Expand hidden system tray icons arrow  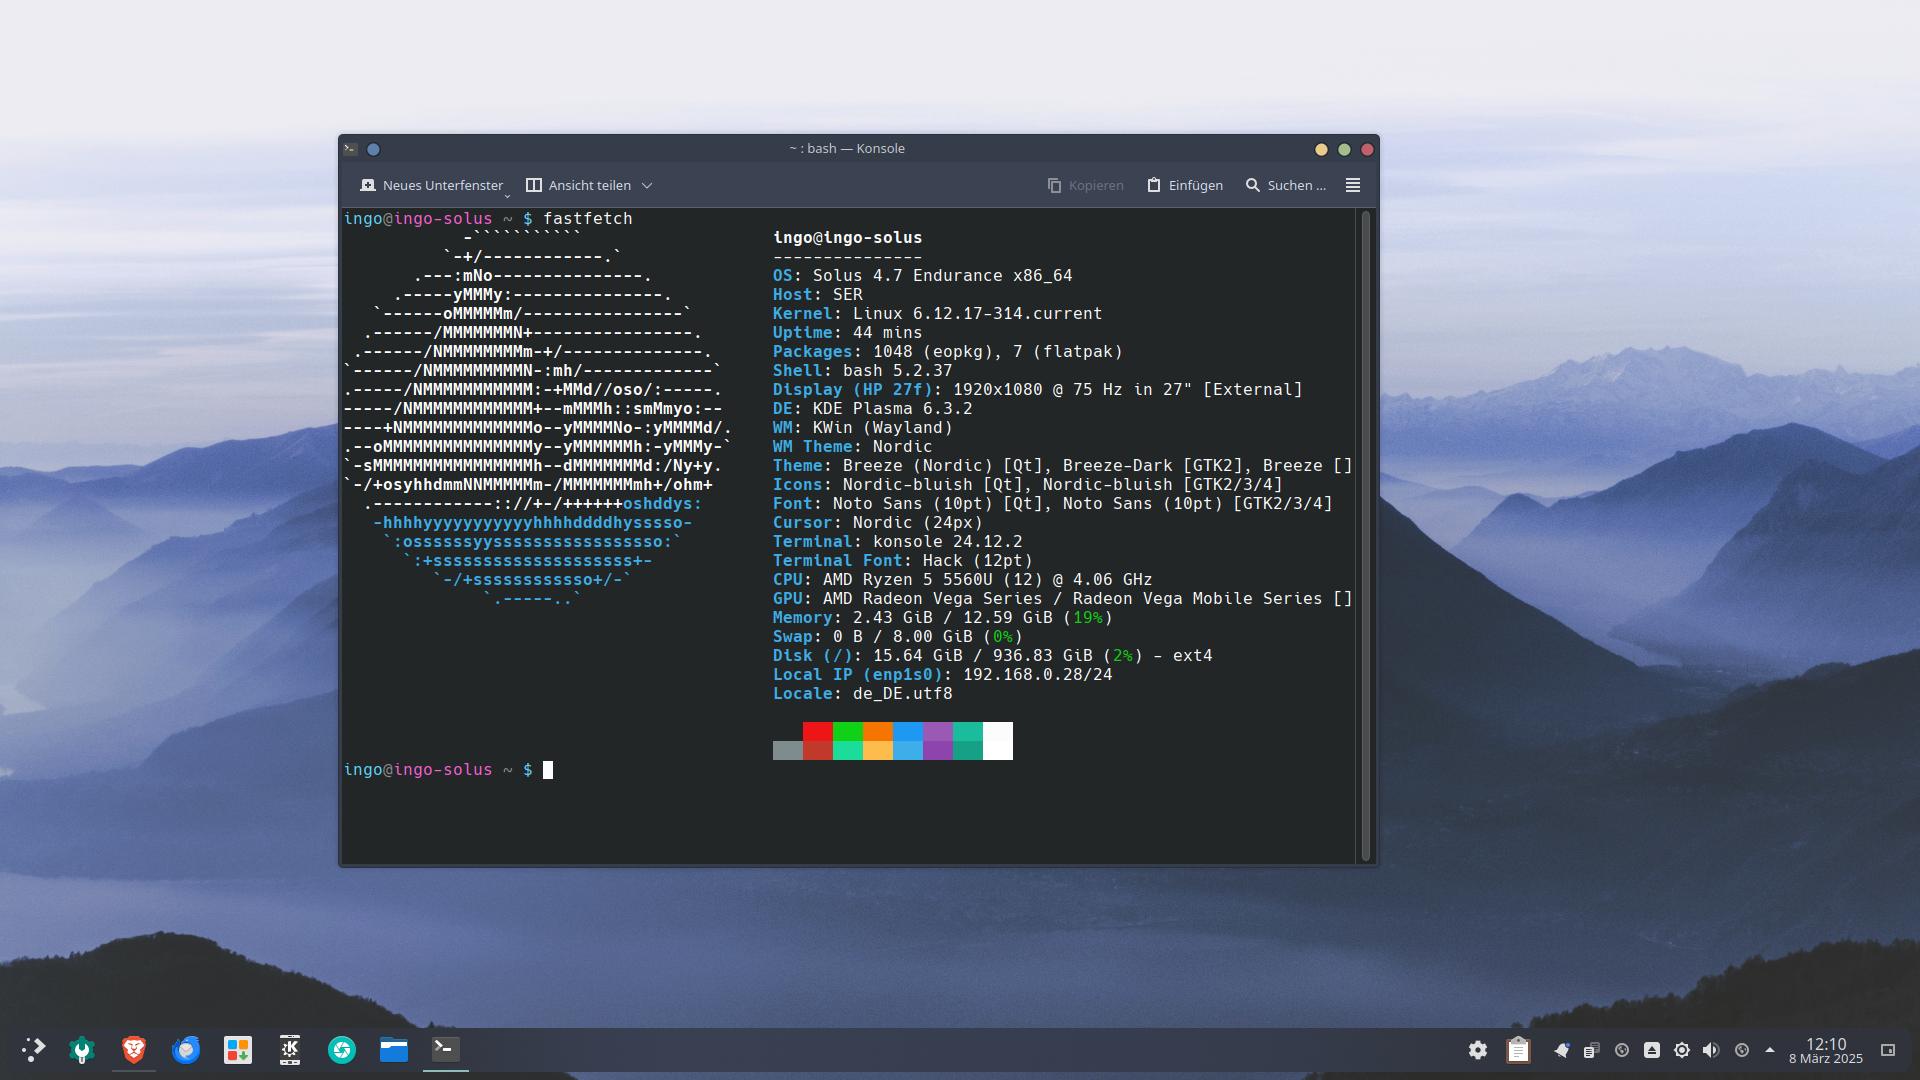tap(1770, 1050)
